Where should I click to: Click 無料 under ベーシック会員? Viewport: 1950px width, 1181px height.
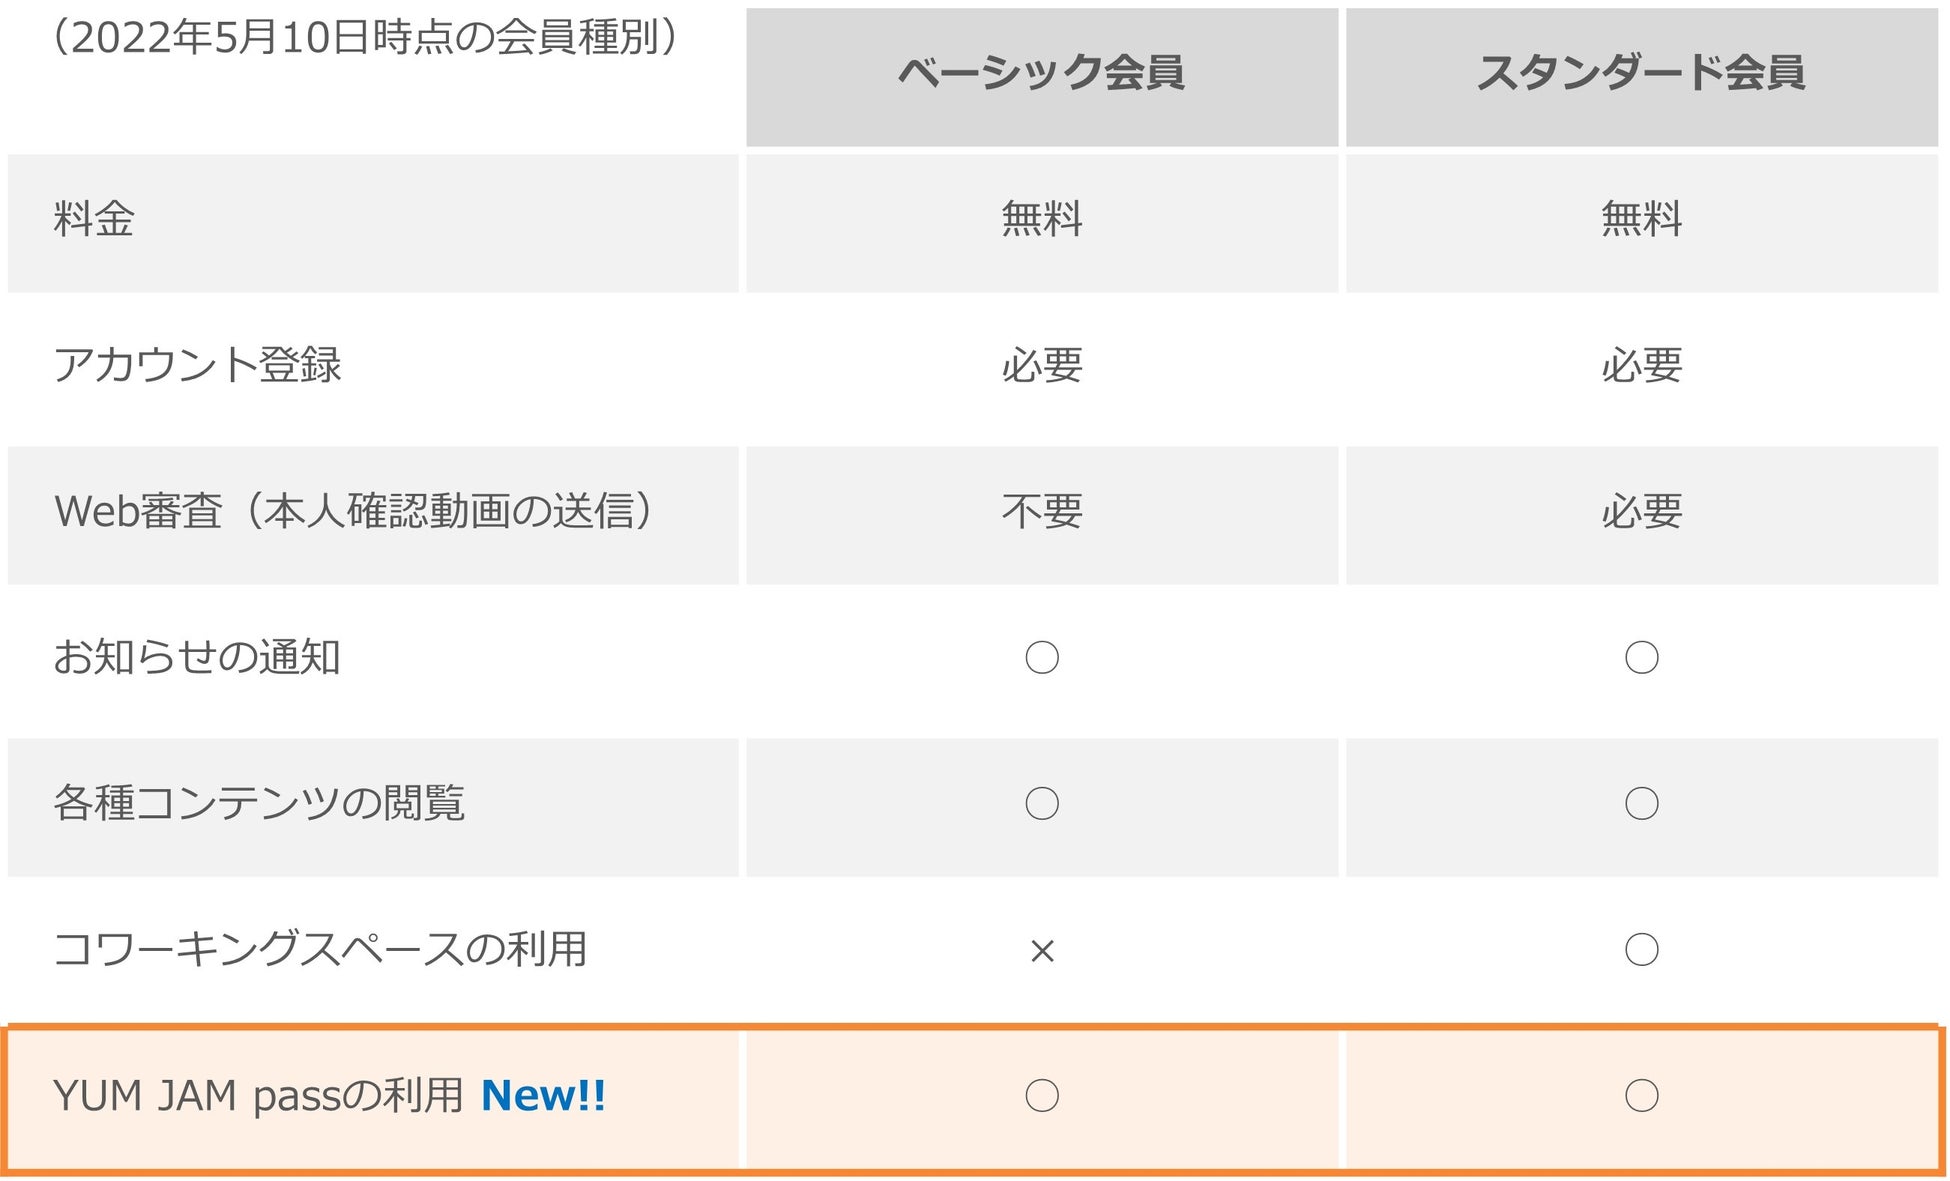1042,218
